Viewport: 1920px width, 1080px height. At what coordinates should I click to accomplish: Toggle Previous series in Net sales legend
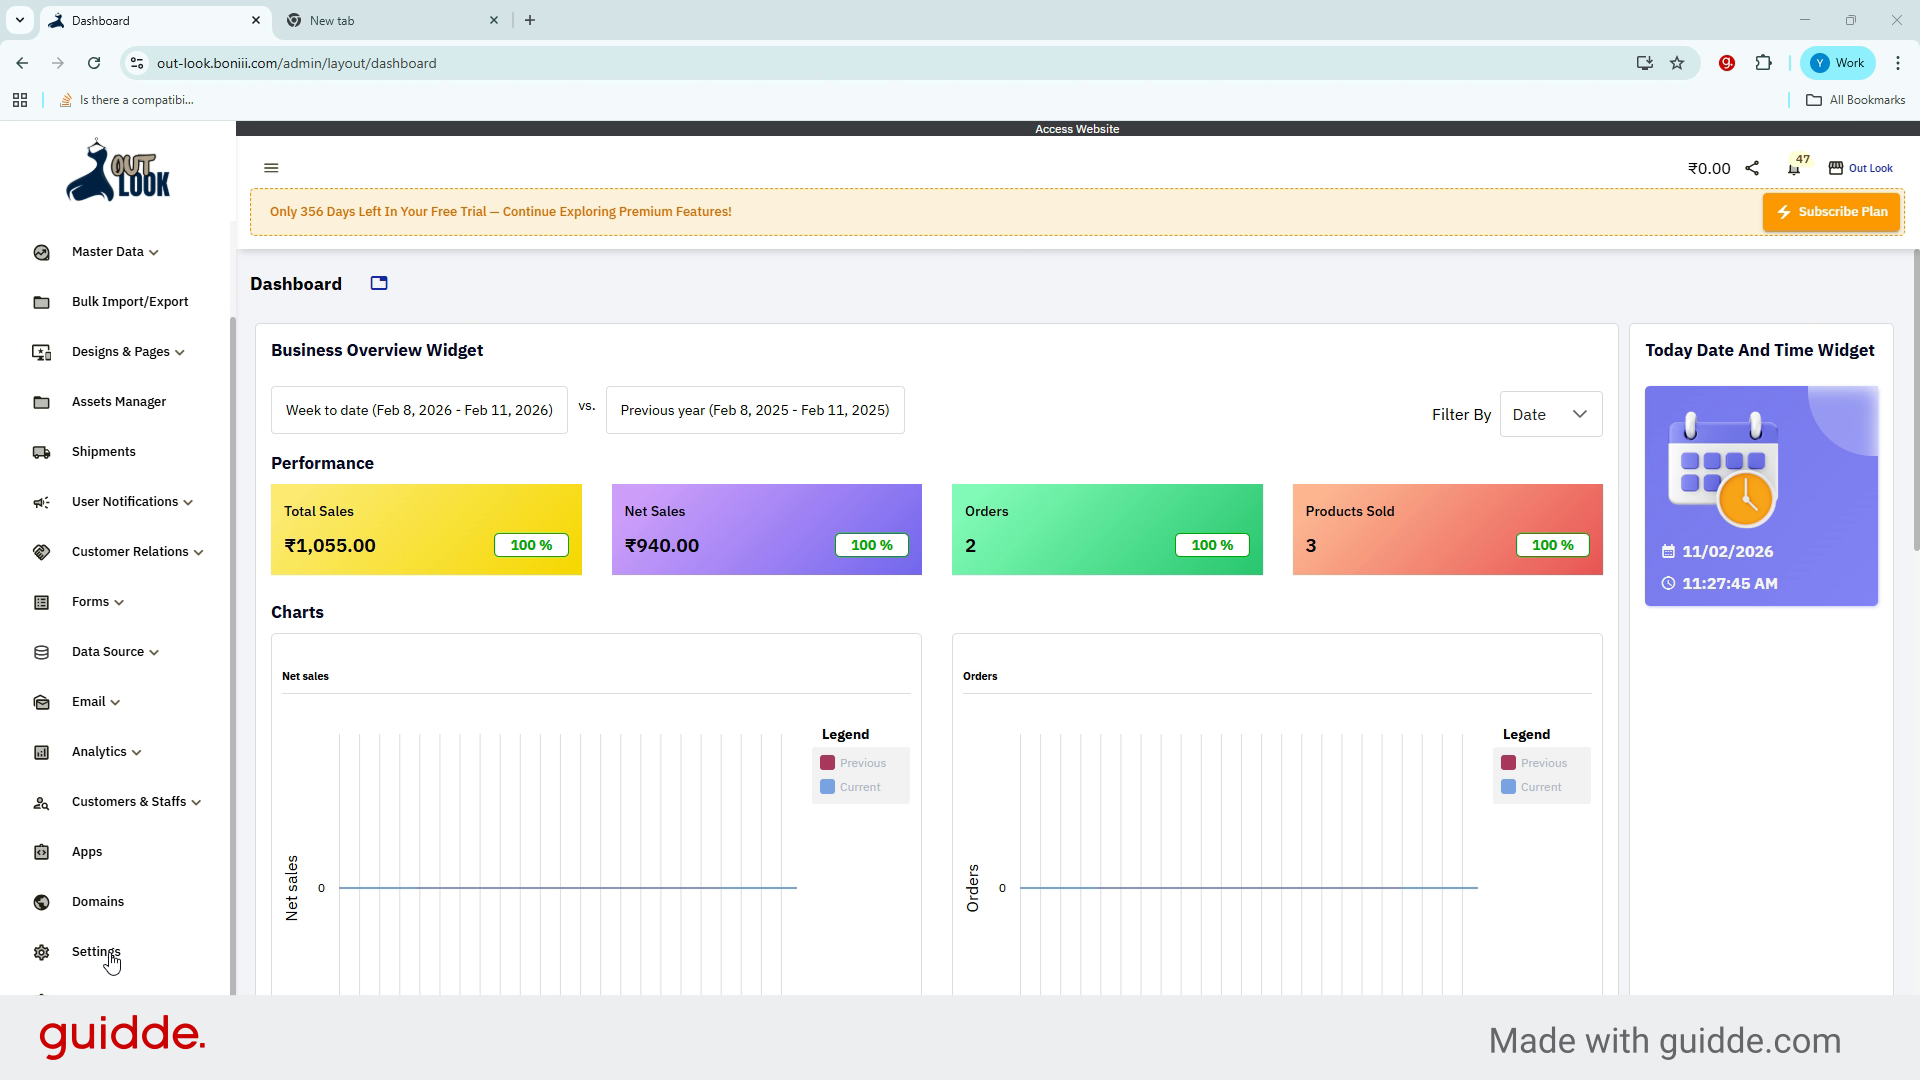tap(853, 763)
